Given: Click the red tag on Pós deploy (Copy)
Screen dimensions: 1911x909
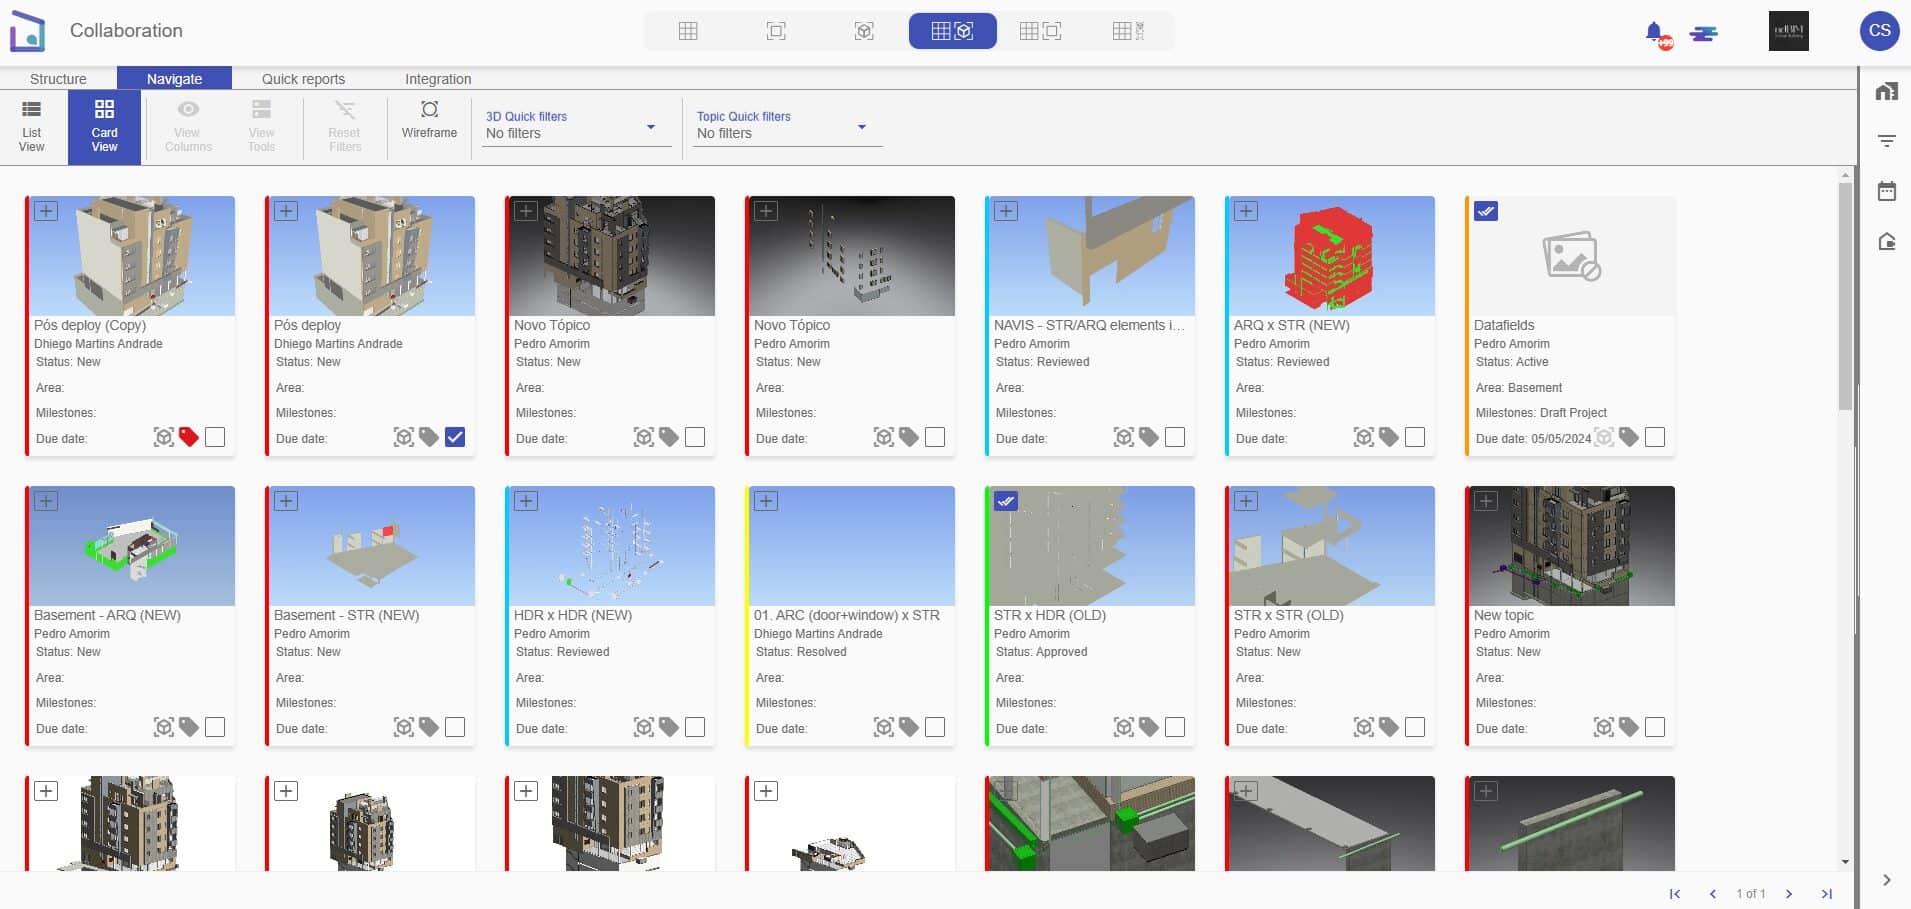Looking at the screenshot, I should [x=189, y=437].
